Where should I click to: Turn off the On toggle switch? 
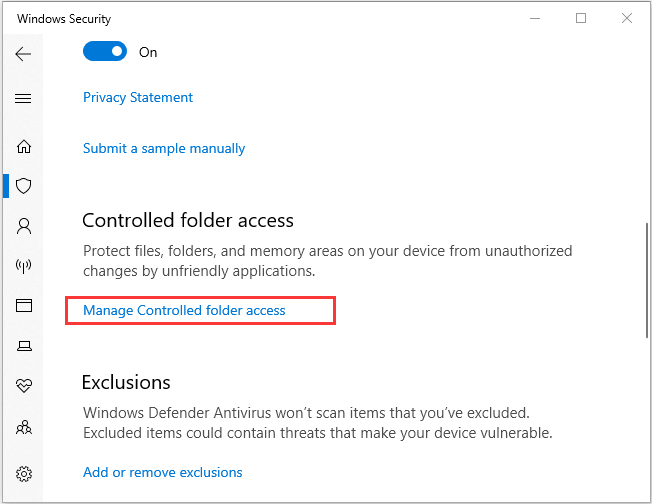click(x=105, y=51)
